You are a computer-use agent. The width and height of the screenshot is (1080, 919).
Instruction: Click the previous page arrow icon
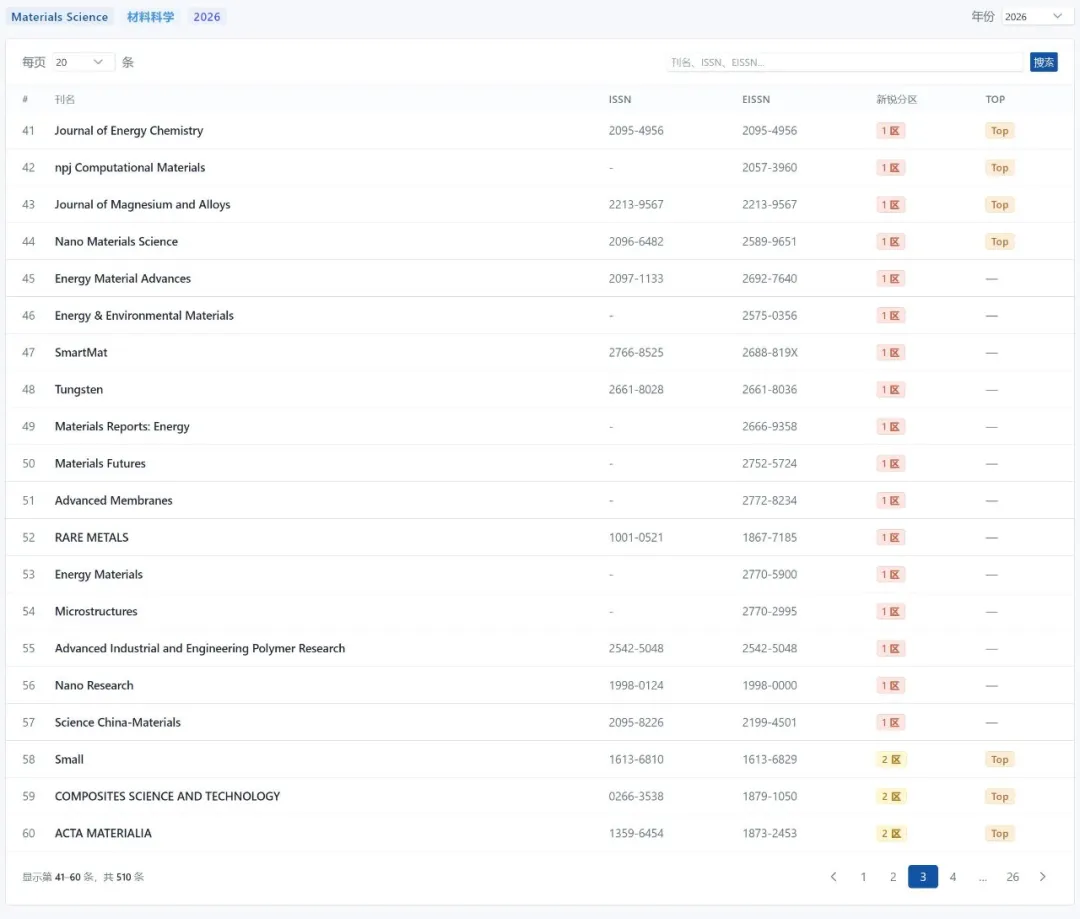(833, 877)
